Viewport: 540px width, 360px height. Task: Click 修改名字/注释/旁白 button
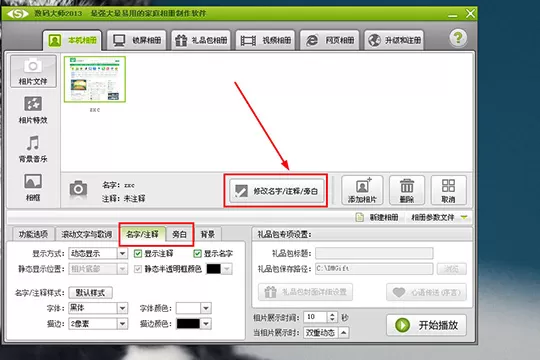pos(277,191)
